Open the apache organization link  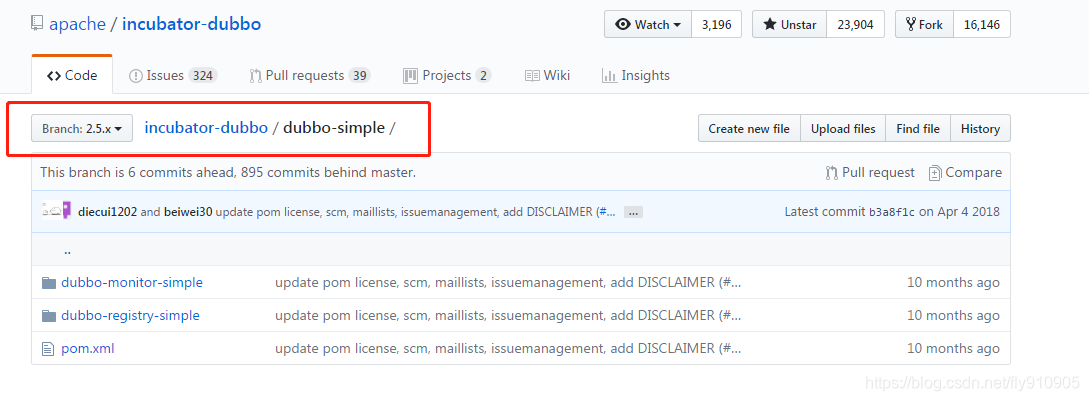(77, 24)
